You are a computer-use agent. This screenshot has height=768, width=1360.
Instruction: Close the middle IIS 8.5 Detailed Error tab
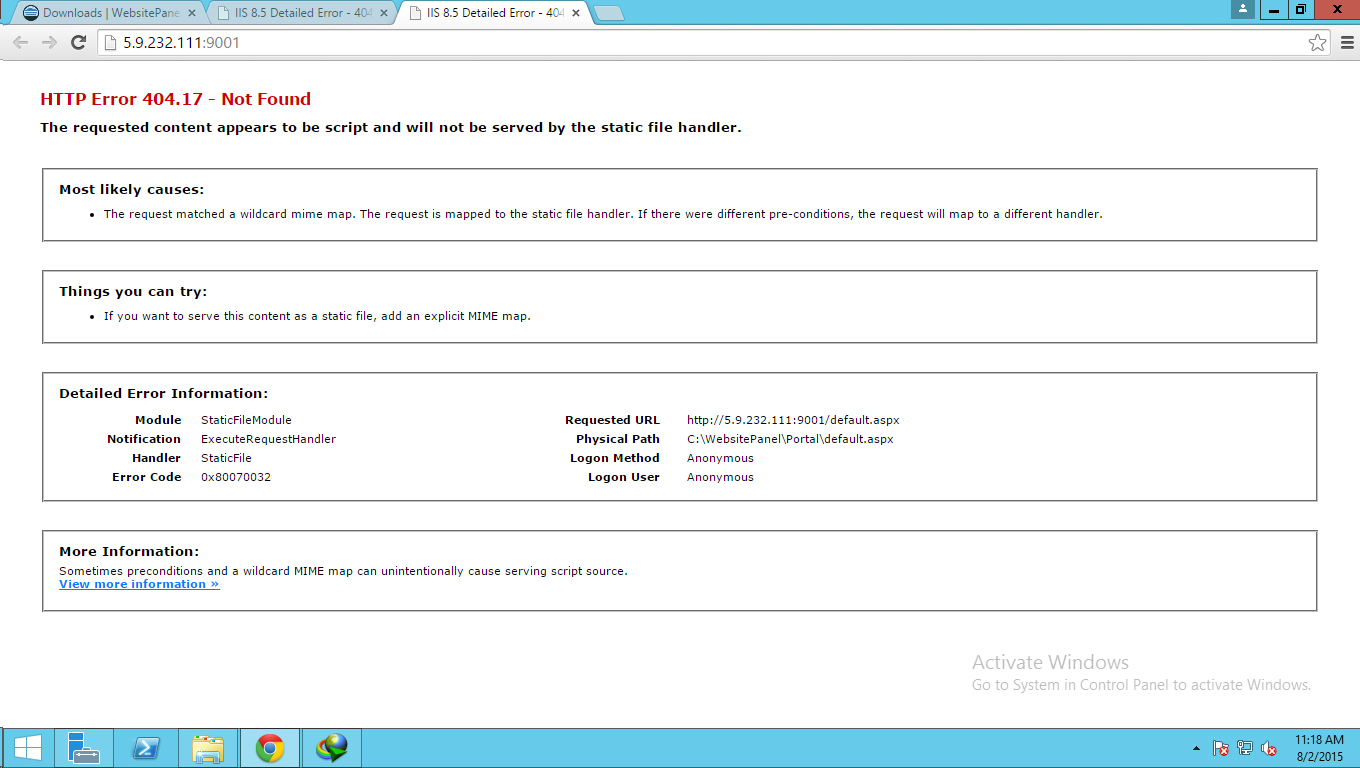(384, 14)
